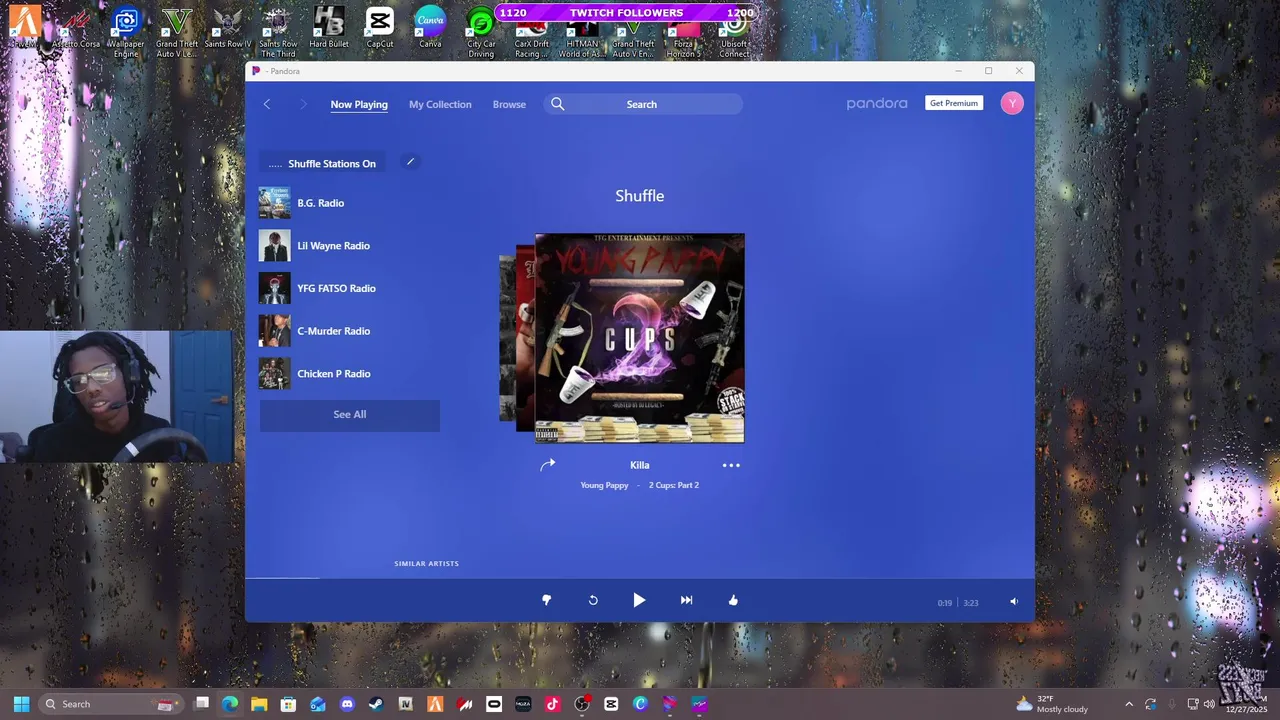Click the See All stations button
Screen dimensions: 1280x720
pyautogui.click(x=350, y=414)
